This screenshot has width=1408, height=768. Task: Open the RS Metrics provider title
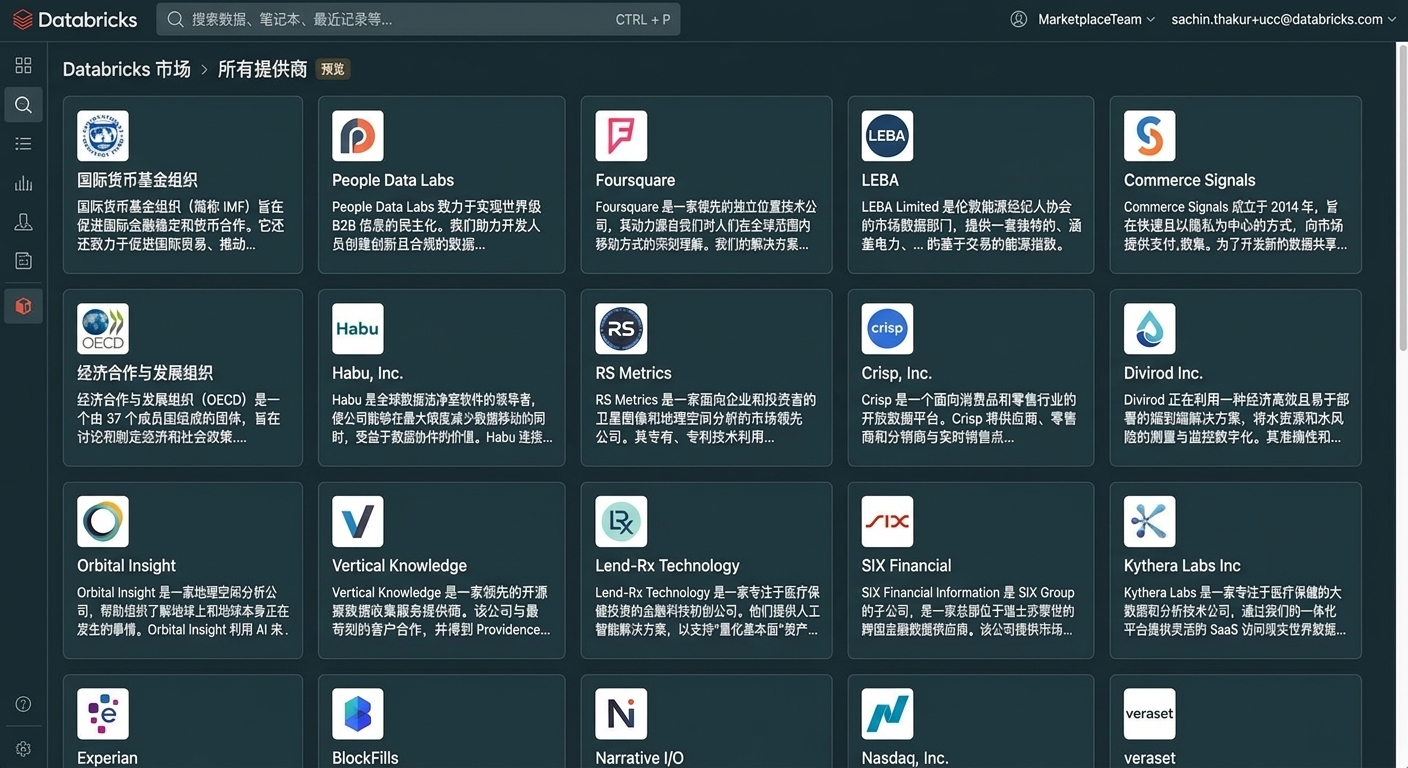tap(633, 373)
